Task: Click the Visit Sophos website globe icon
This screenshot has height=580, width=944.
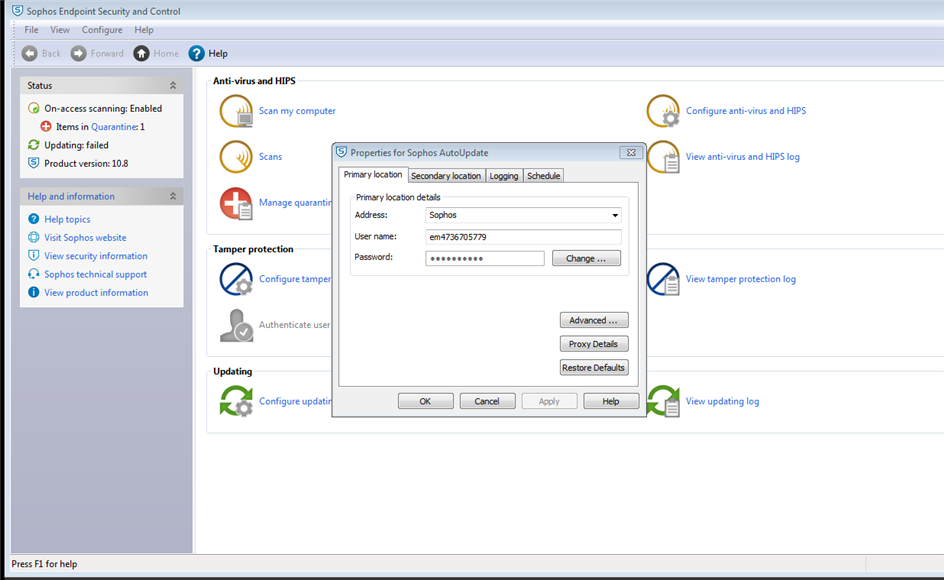Action: click(34, 237)
